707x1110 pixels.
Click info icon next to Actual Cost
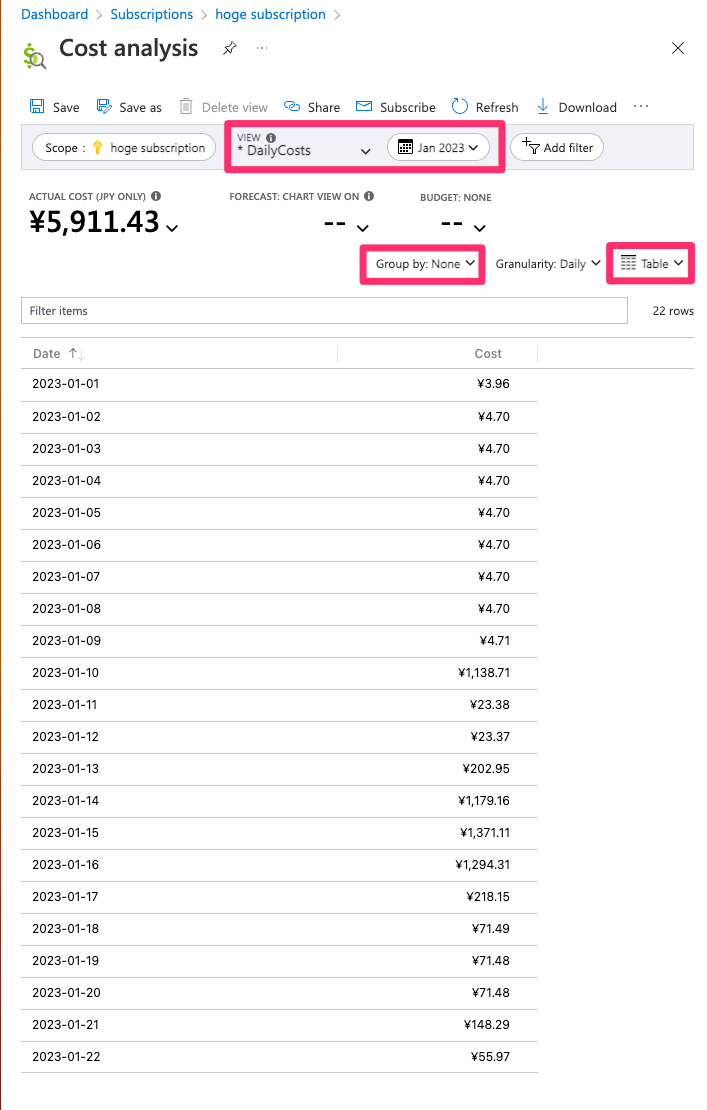click(x=156, y=197)
